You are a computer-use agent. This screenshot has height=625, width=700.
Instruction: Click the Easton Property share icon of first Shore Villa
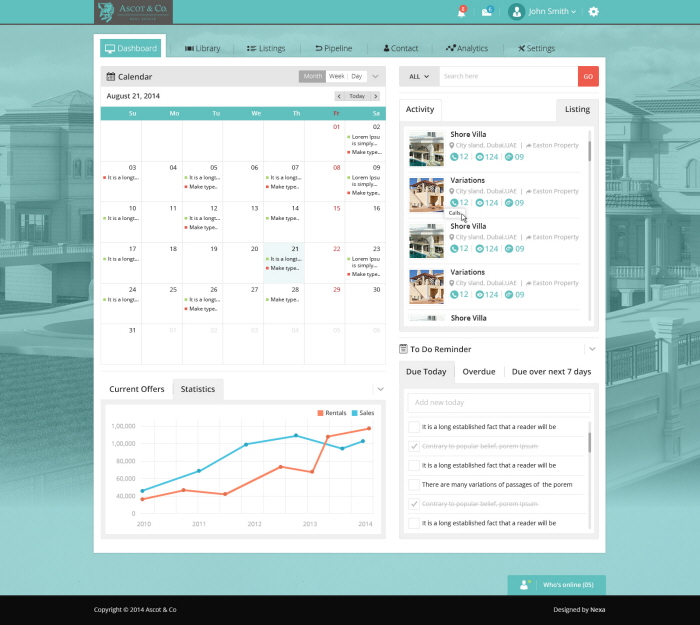(x=529, y=146)
